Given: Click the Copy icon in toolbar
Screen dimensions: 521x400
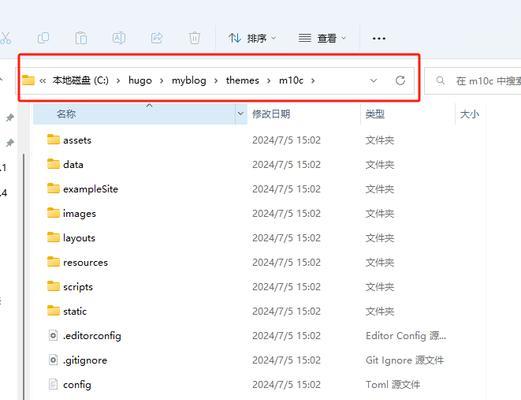Looking at the screenshot, I should click(x=43, y=38).
